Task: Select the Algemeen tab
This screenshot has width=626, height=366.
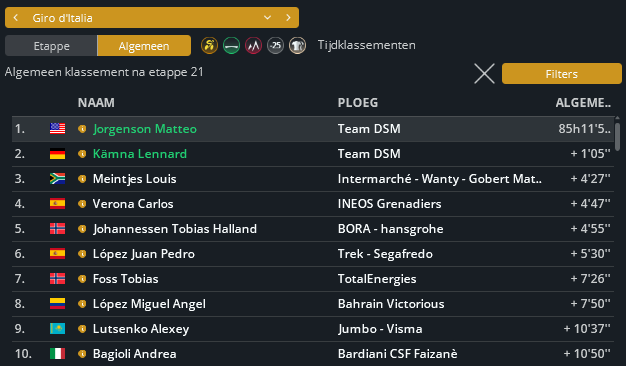Action: [144, 46]
